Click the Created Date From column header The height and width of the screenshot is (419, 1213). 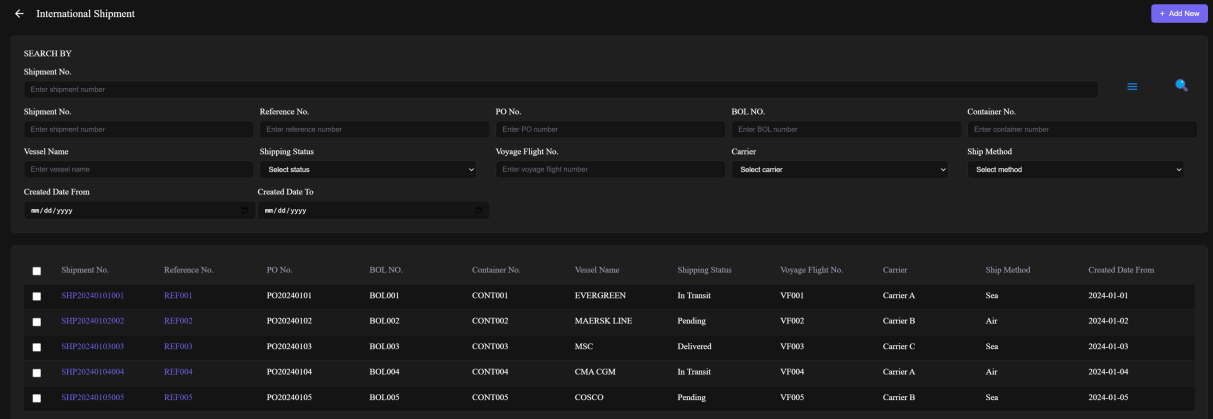click(1126, 270)
